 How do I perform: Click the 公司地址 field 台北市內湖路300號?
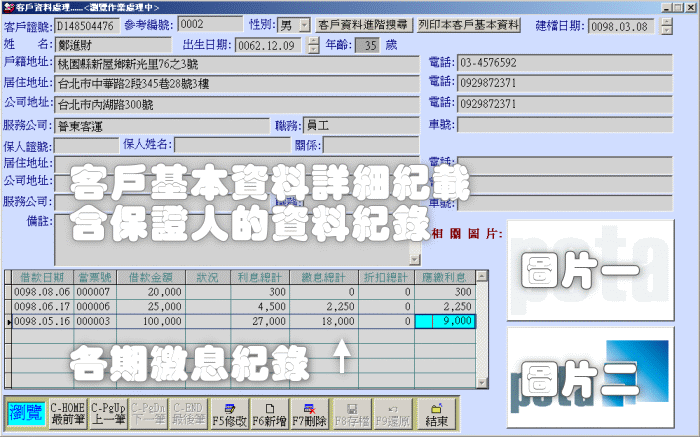237,105
